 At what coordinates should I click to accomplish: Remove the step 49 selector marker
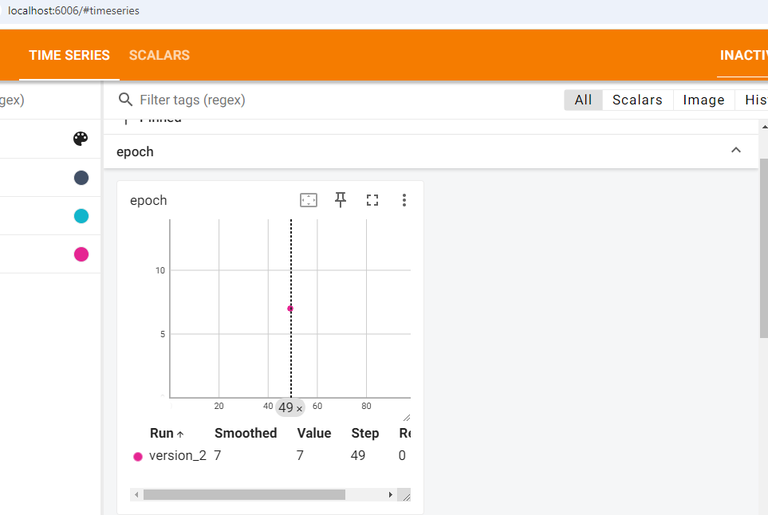tap(299, 409)
